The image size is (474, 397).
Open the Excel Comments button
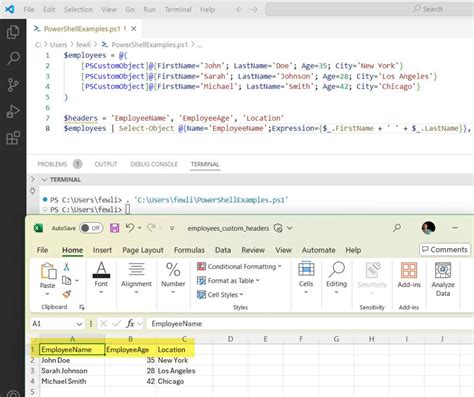pos(445,249)
